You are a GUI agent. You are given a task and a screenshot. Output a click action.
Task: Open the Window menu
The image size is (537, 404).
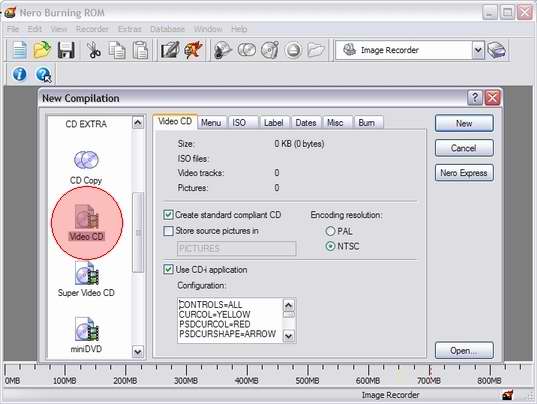208,29
